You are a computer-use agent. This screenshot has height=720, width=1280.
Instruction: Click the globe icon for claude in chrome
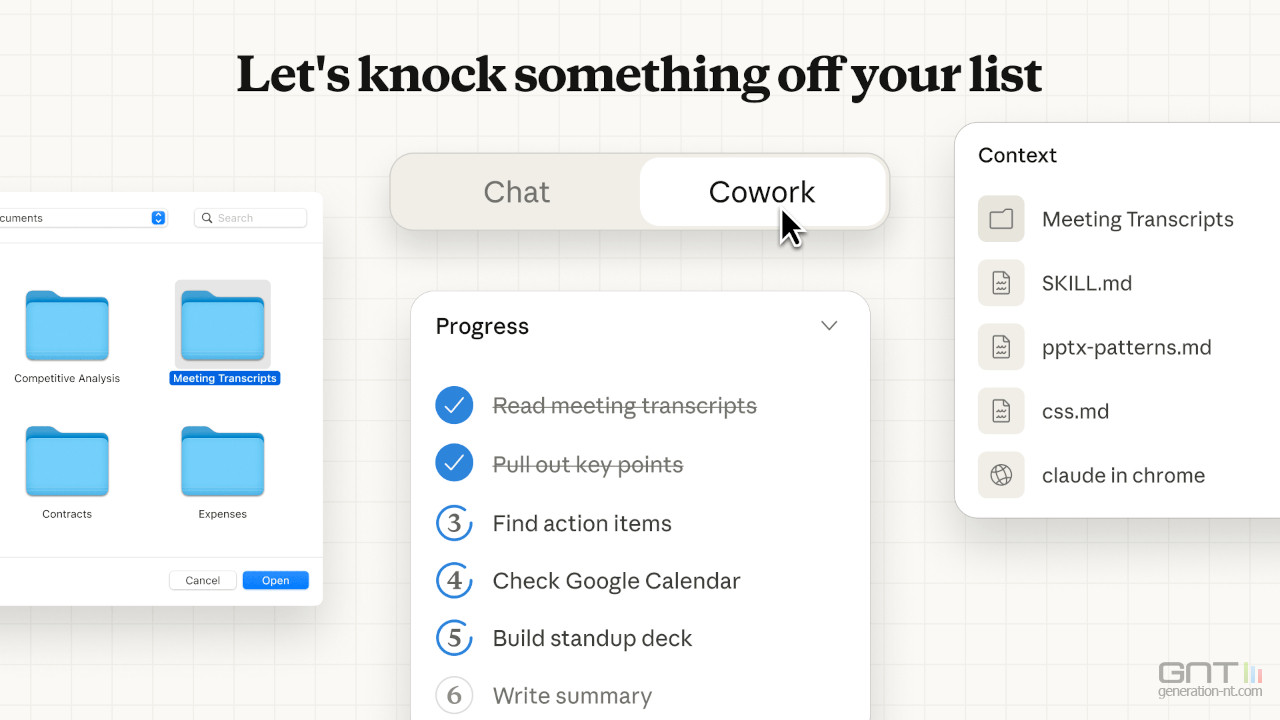point(1001,475)
